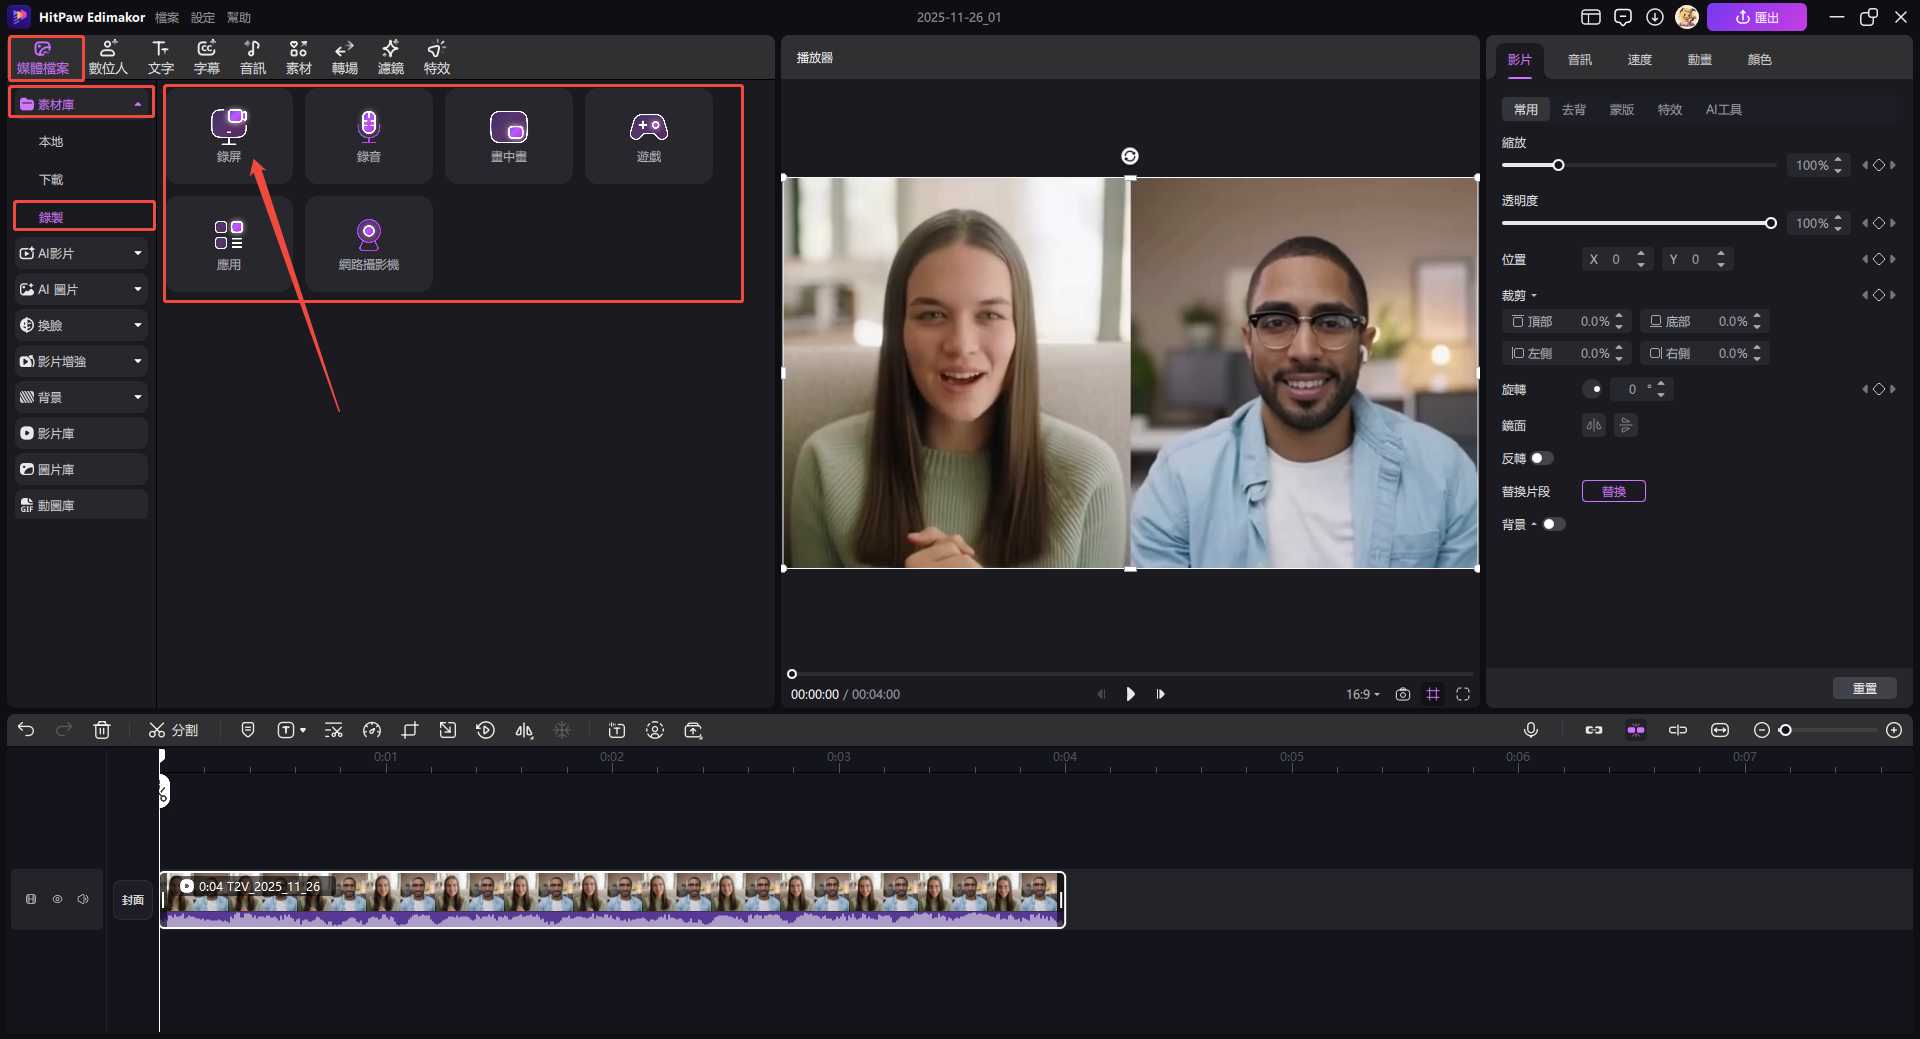Switch to the 音訊 tab in right panel

click(x=1578, y=59)
